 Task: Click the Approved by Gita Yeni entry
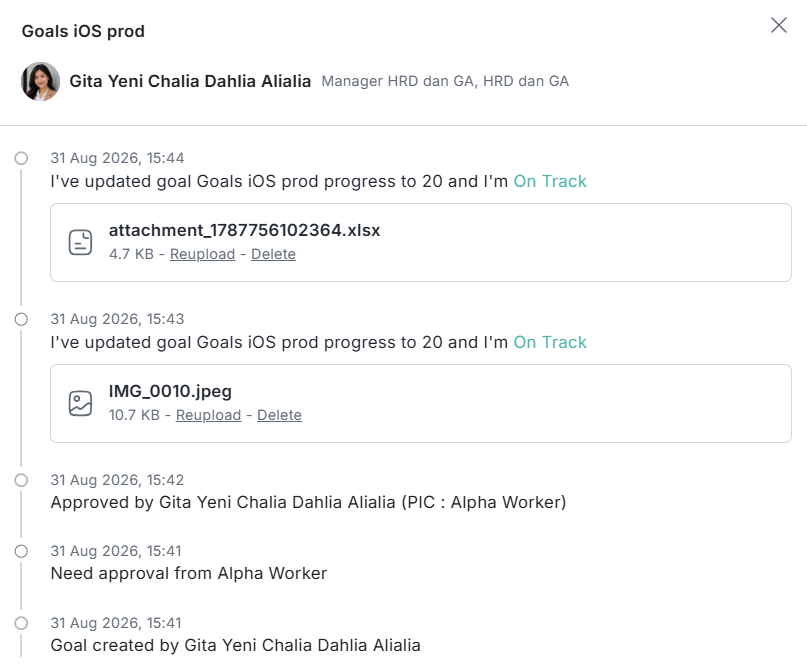[308, 502]
